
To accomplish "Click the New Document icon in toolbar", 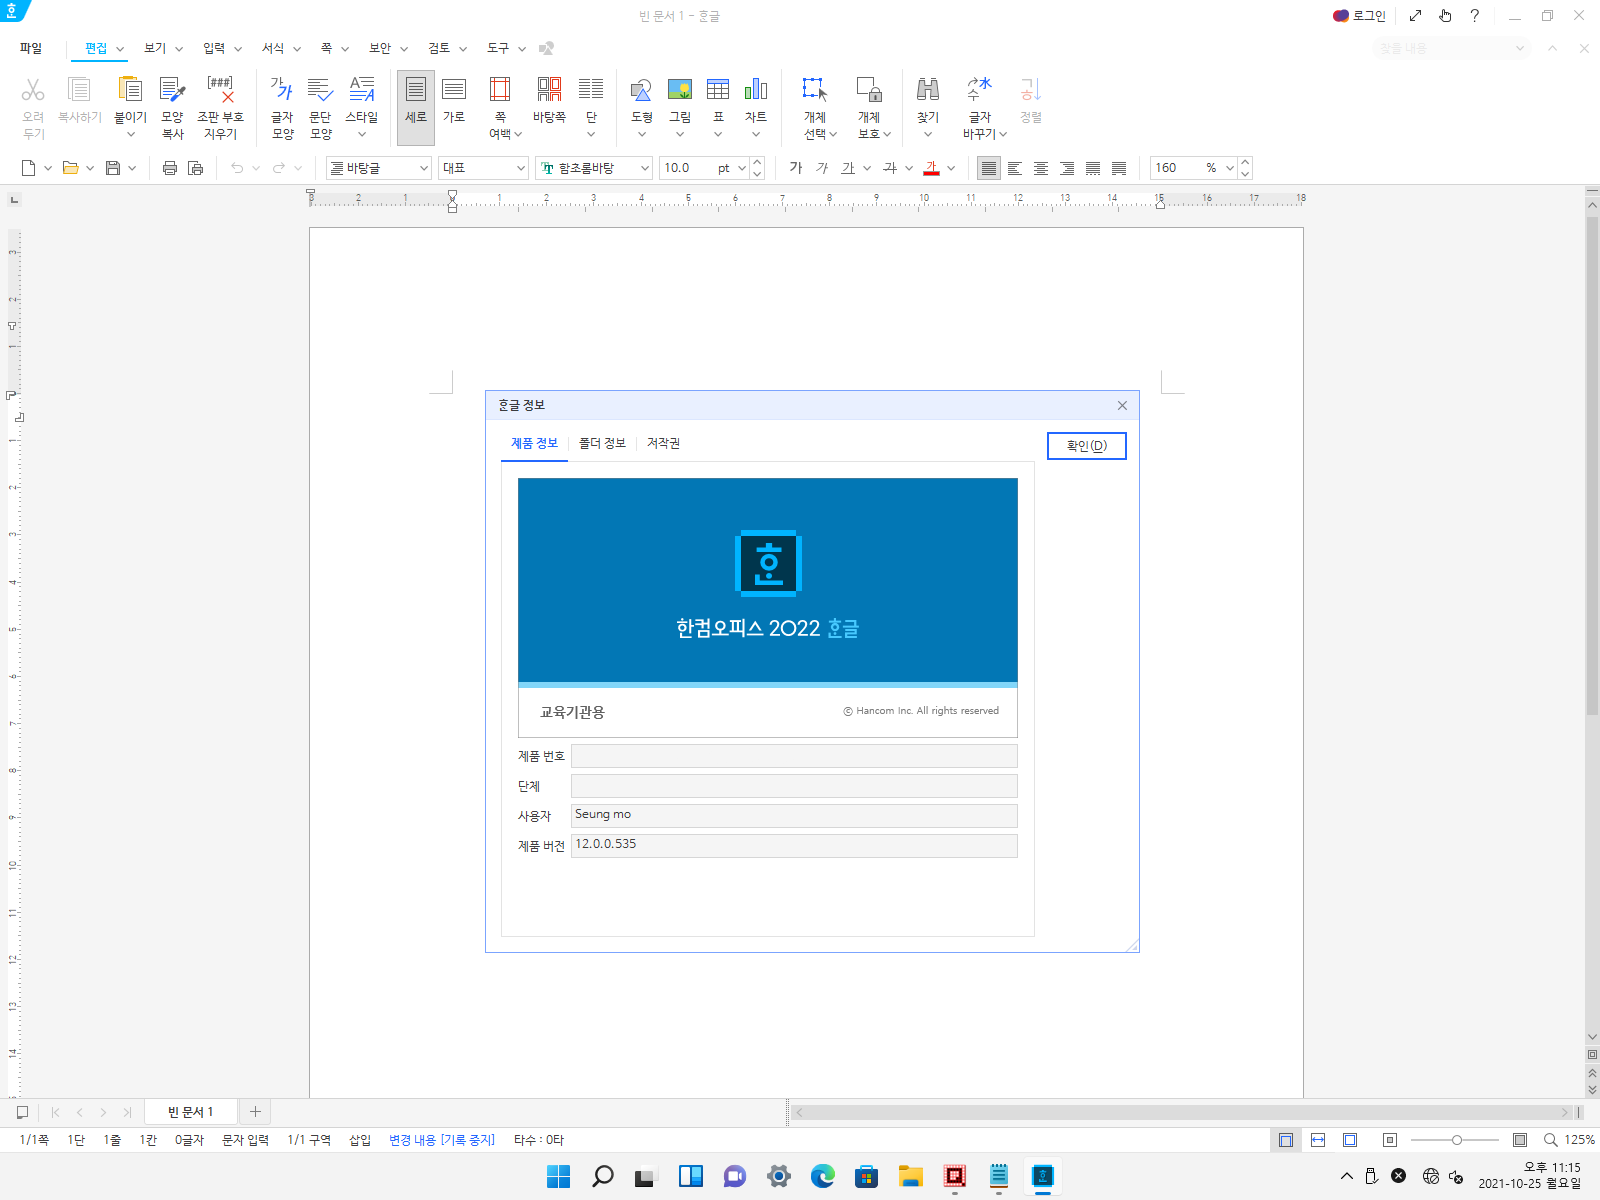I will click(x=28, y=168).
